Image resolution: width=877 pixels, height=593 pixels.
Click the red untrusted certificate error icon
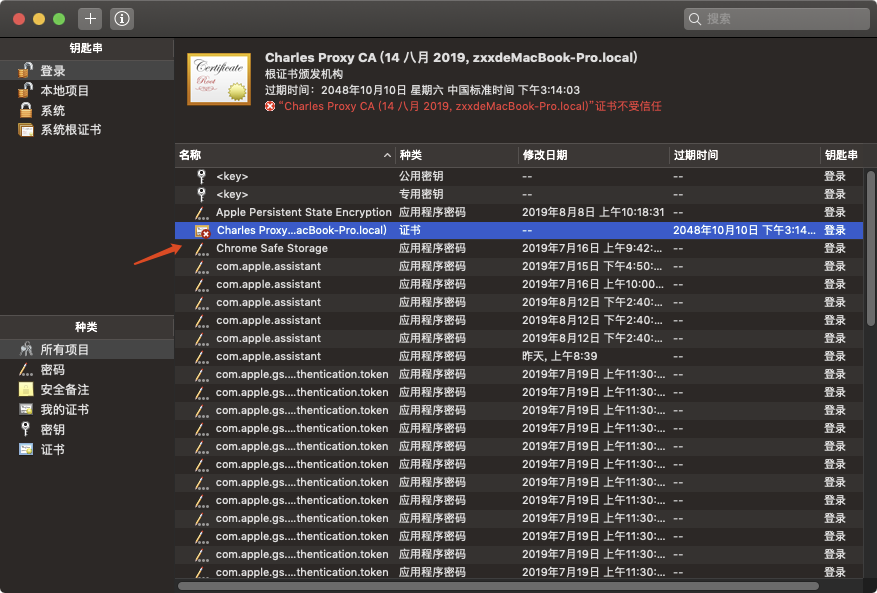pyautogui.click(x=270, y=106)
